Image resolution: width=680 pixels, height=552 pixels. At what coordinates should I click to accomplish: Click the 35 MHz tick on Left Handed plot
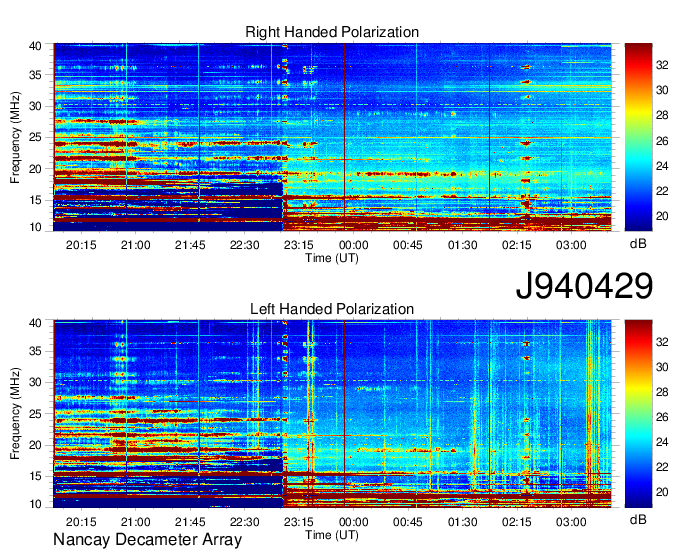coord(35,351)
